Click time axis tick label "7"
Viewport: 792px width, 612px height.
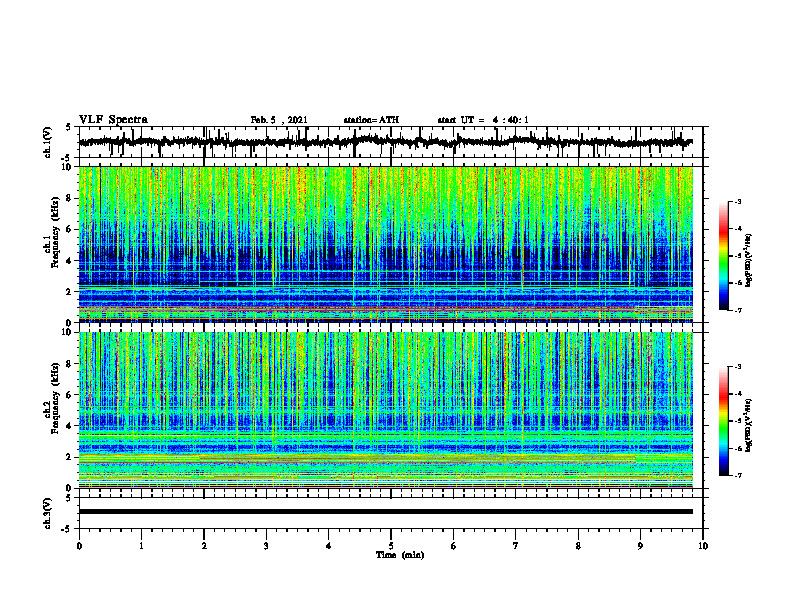(516, 546)
